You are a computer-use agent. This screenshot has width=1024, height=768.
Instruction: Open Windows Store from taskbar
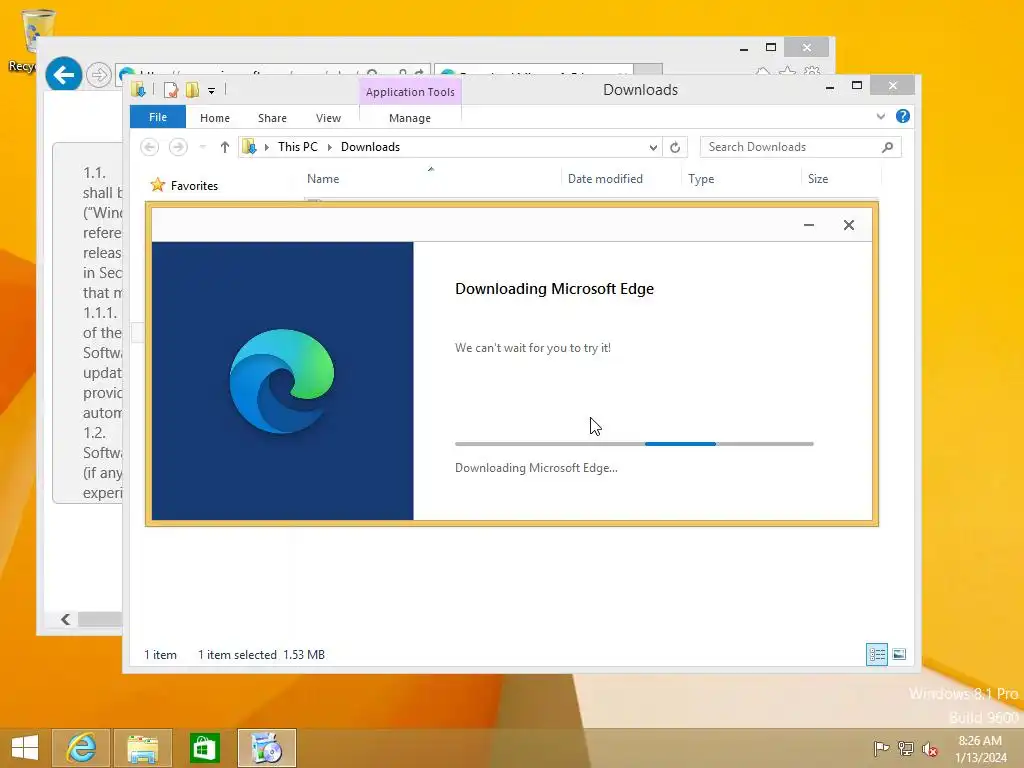pyautogui.click(x=204, y=748)
